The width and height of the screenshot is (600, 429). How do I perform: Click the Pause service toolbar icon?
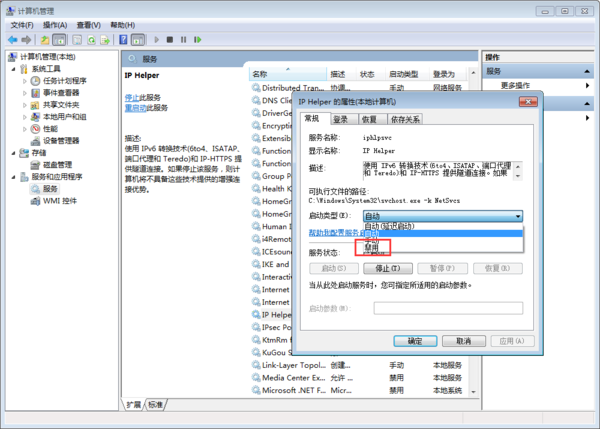point(184,39)
